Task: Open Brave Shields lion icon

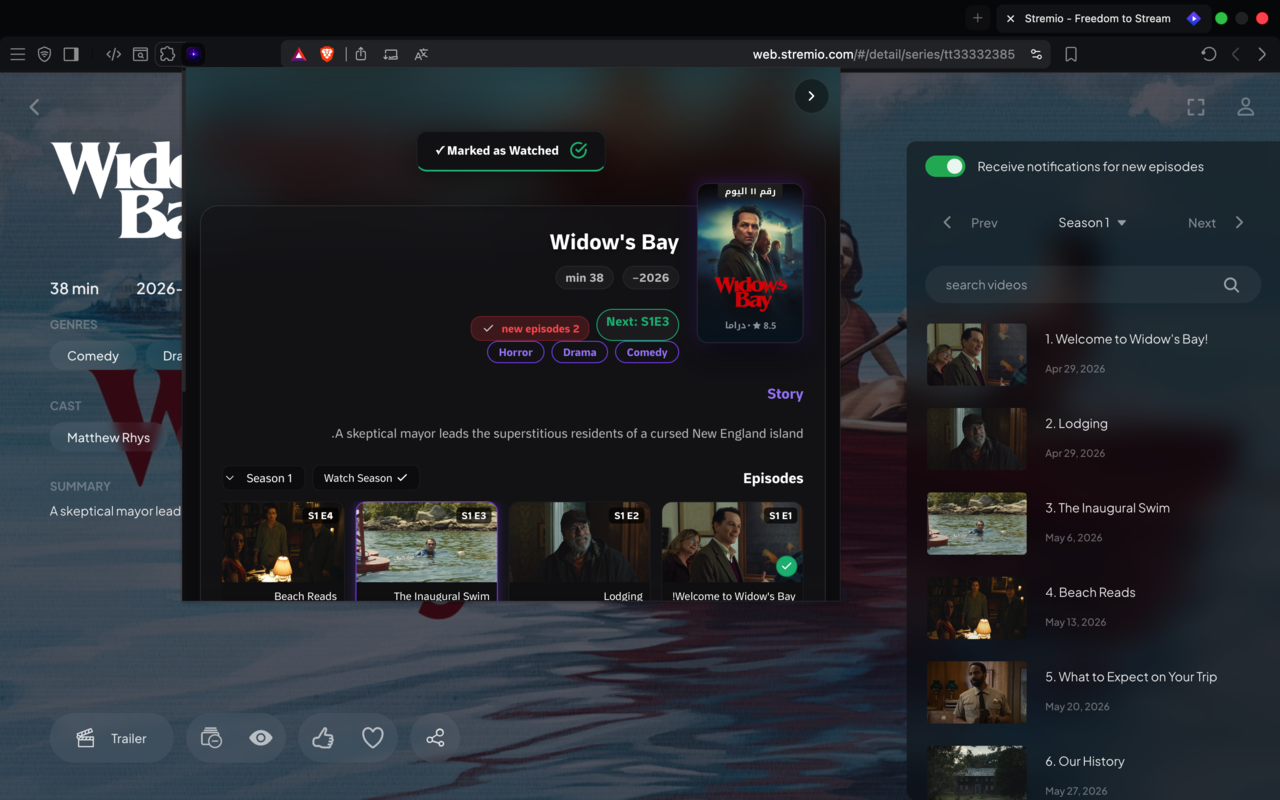Action: click(327, 54)
